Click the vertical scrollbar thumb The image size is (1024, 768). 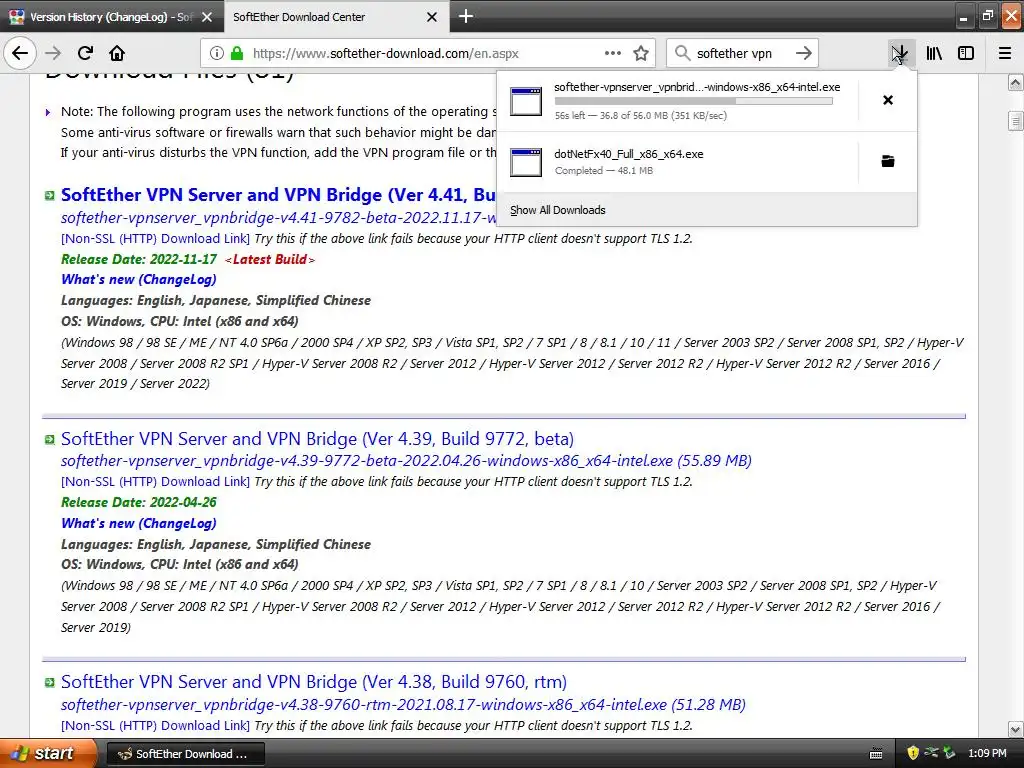point(1015,121)
